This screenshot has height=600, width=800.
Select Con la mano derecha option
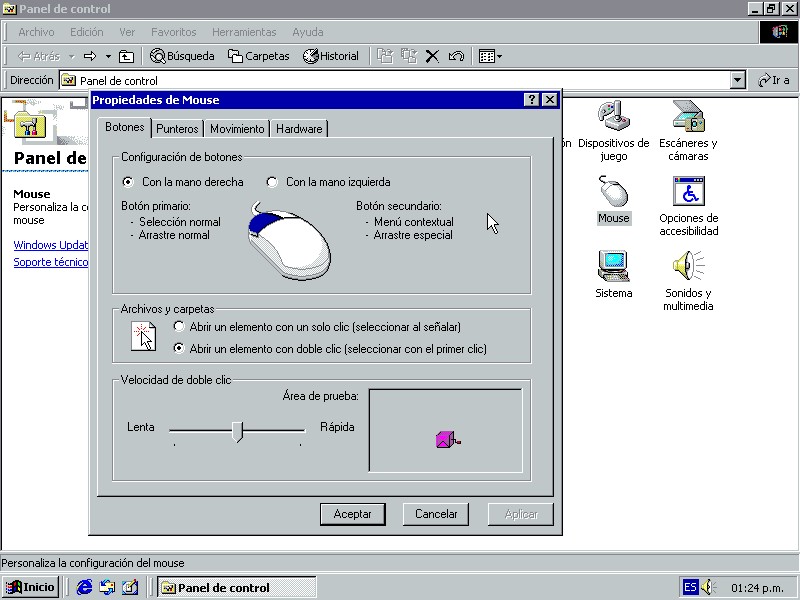(183, 182)
